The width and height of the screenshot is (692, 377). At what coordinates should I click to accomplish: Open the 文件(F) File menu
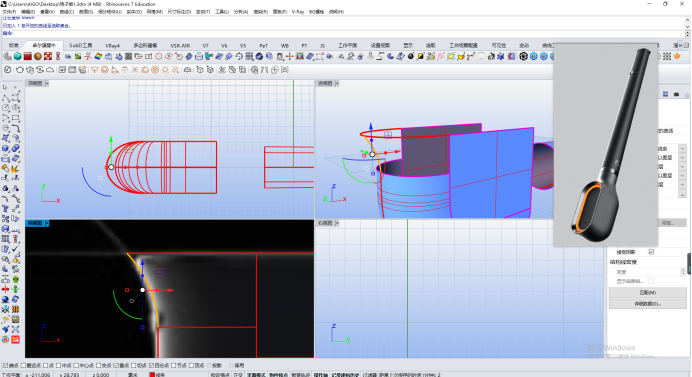[9, 11]
